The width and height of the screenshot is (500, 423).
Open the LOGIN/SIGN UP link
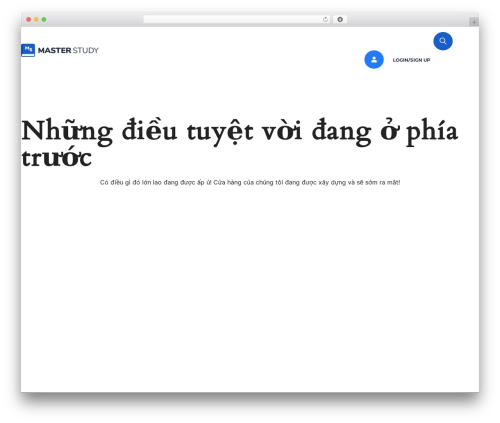click(411, 60)
